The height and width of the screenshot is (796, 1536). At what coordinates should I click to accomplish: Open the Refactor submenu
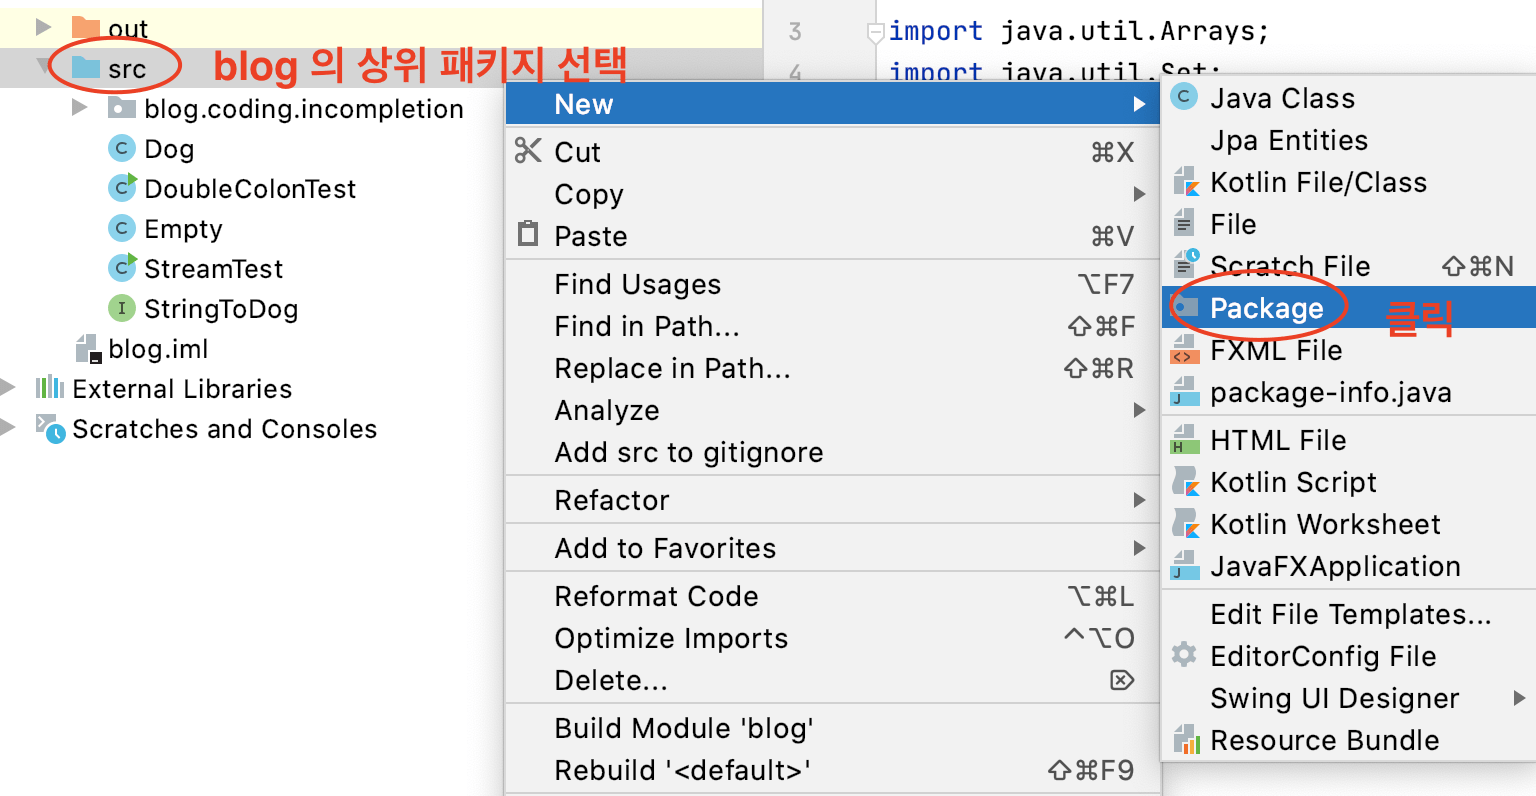(x=612, y=500)
